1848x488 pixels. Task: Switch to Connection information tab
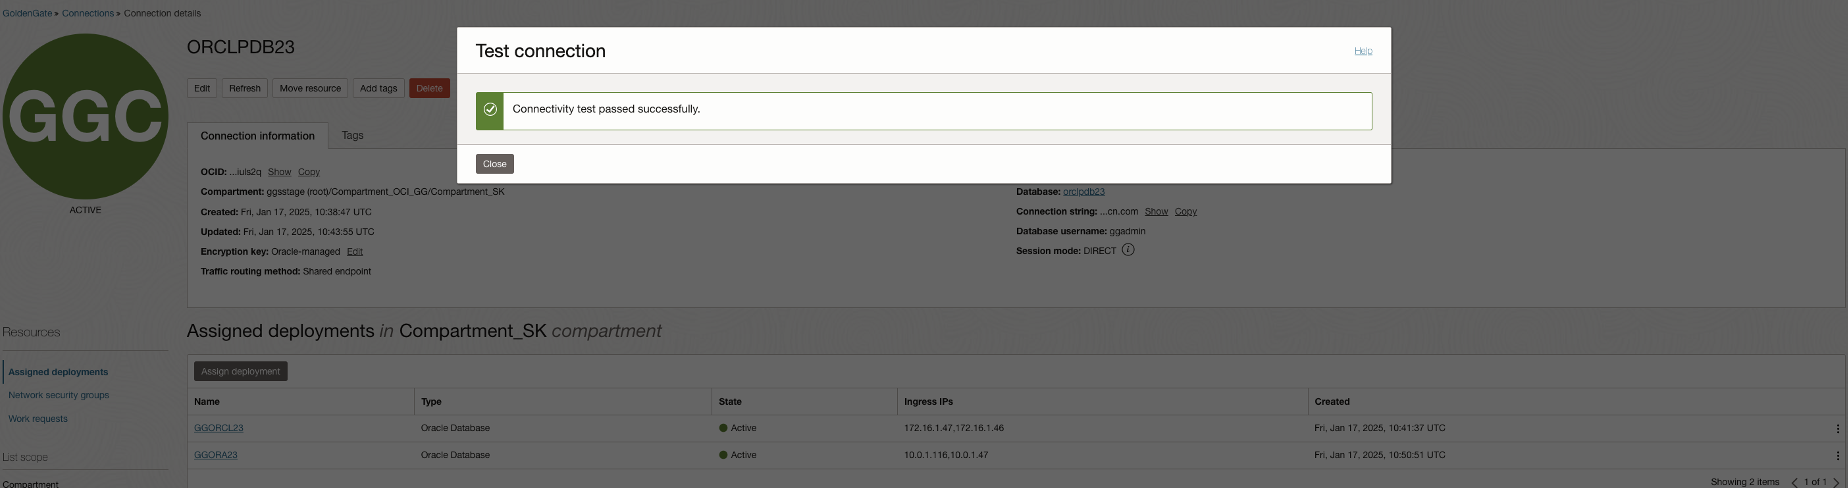[258, 136]
